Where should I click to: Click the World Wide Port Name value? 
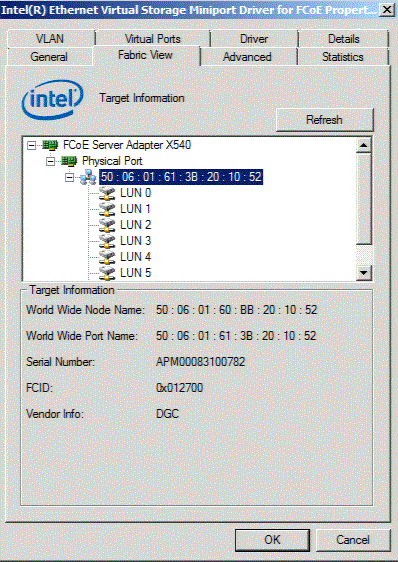coord(236,336)
